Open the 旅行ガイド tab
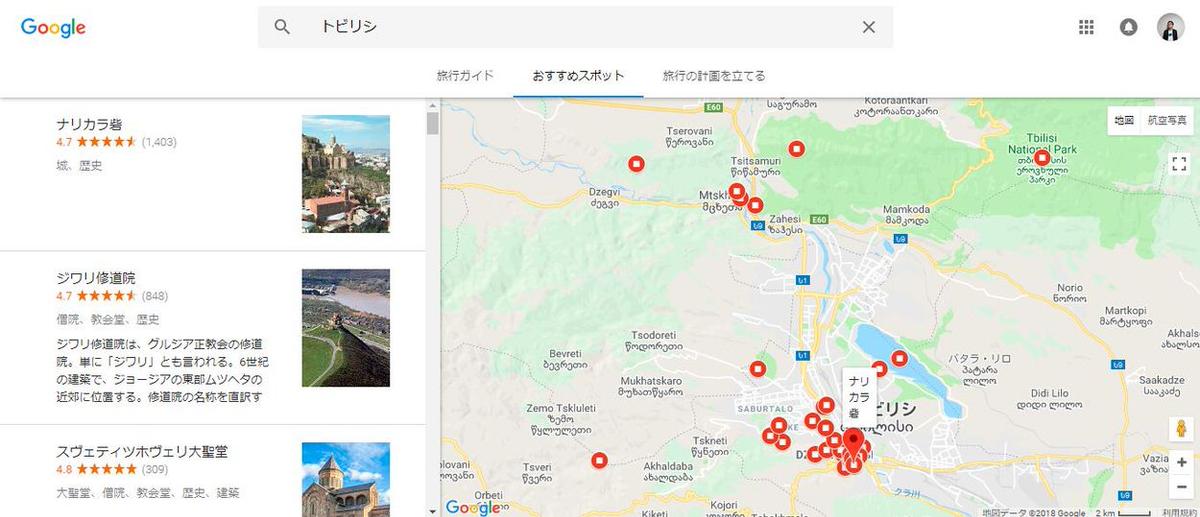This screenshot has height=517, width=1200. coord(465,76)
